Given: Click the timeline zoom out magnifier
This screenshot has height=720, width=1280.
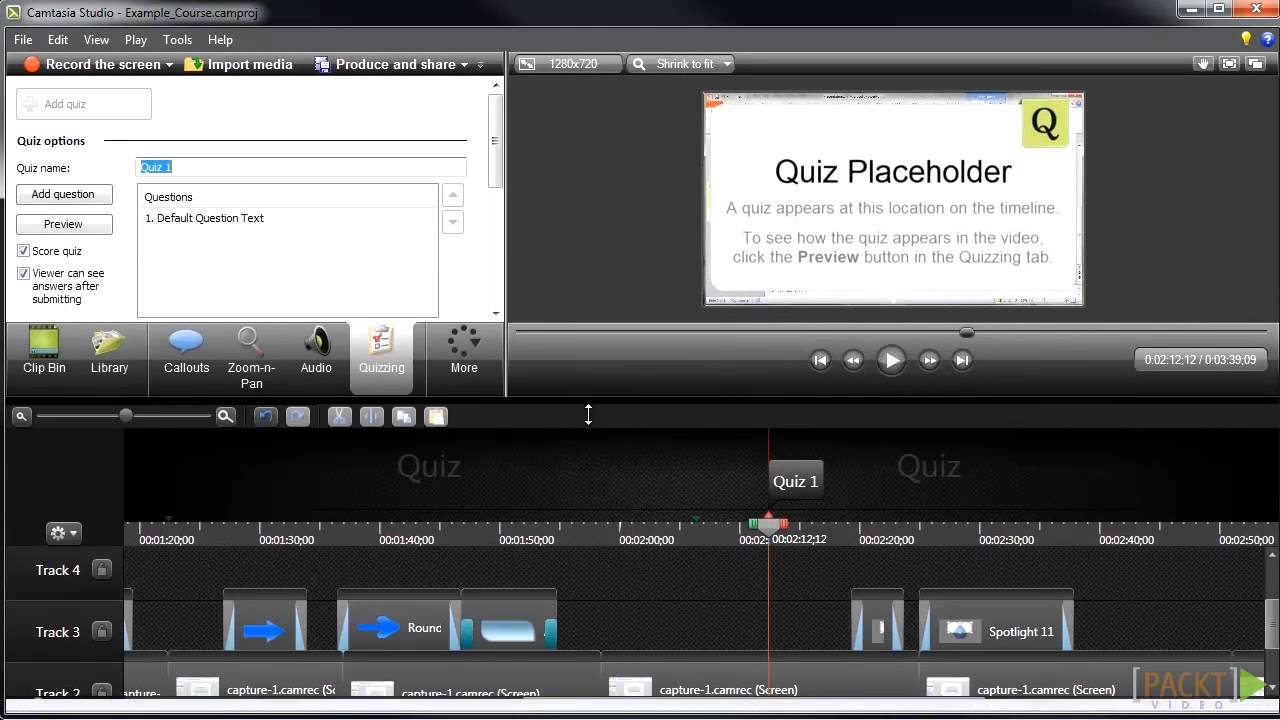Looking at the screenshot, I should 21,416.
